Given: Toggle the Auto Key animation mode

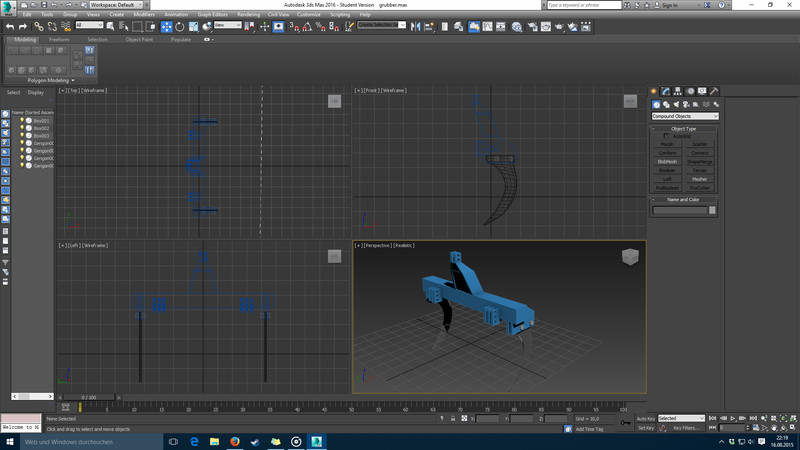Looking at the screenshot, I should click(644, 418).
